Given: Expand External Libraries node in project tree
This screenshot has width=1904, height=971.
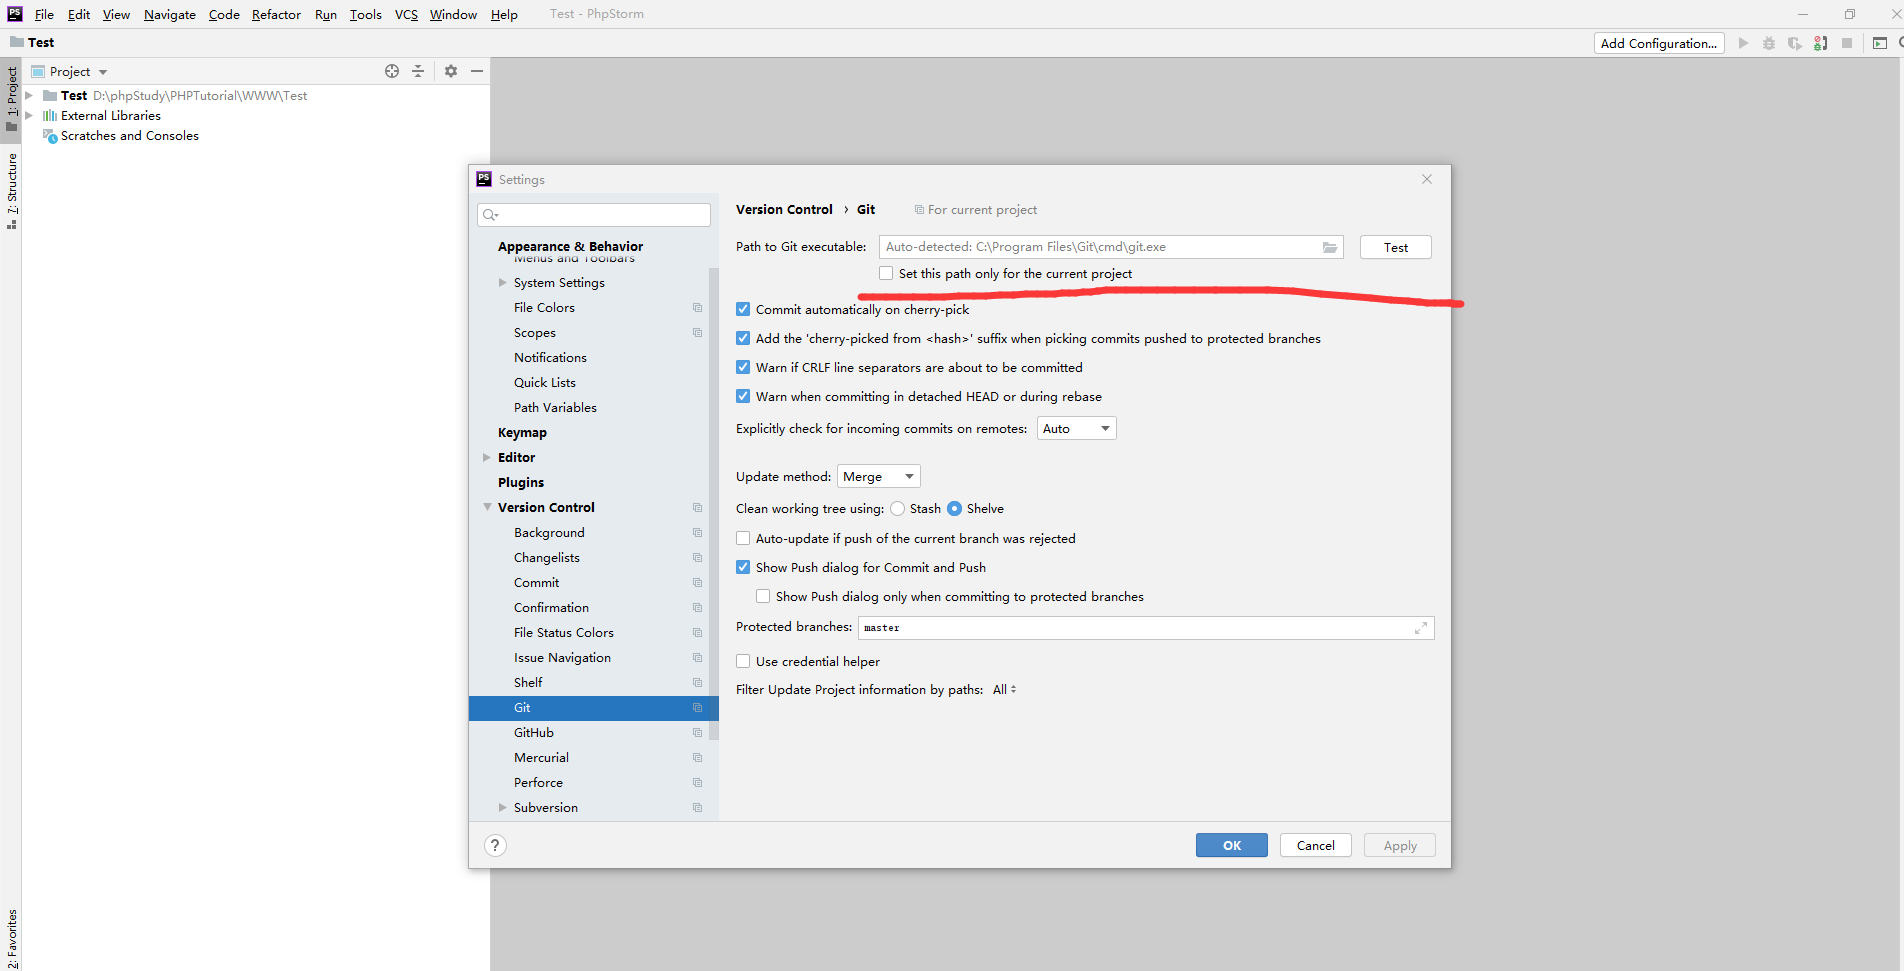Looking at the screenshot, I should pyautogui.click(x=29, y=116).
